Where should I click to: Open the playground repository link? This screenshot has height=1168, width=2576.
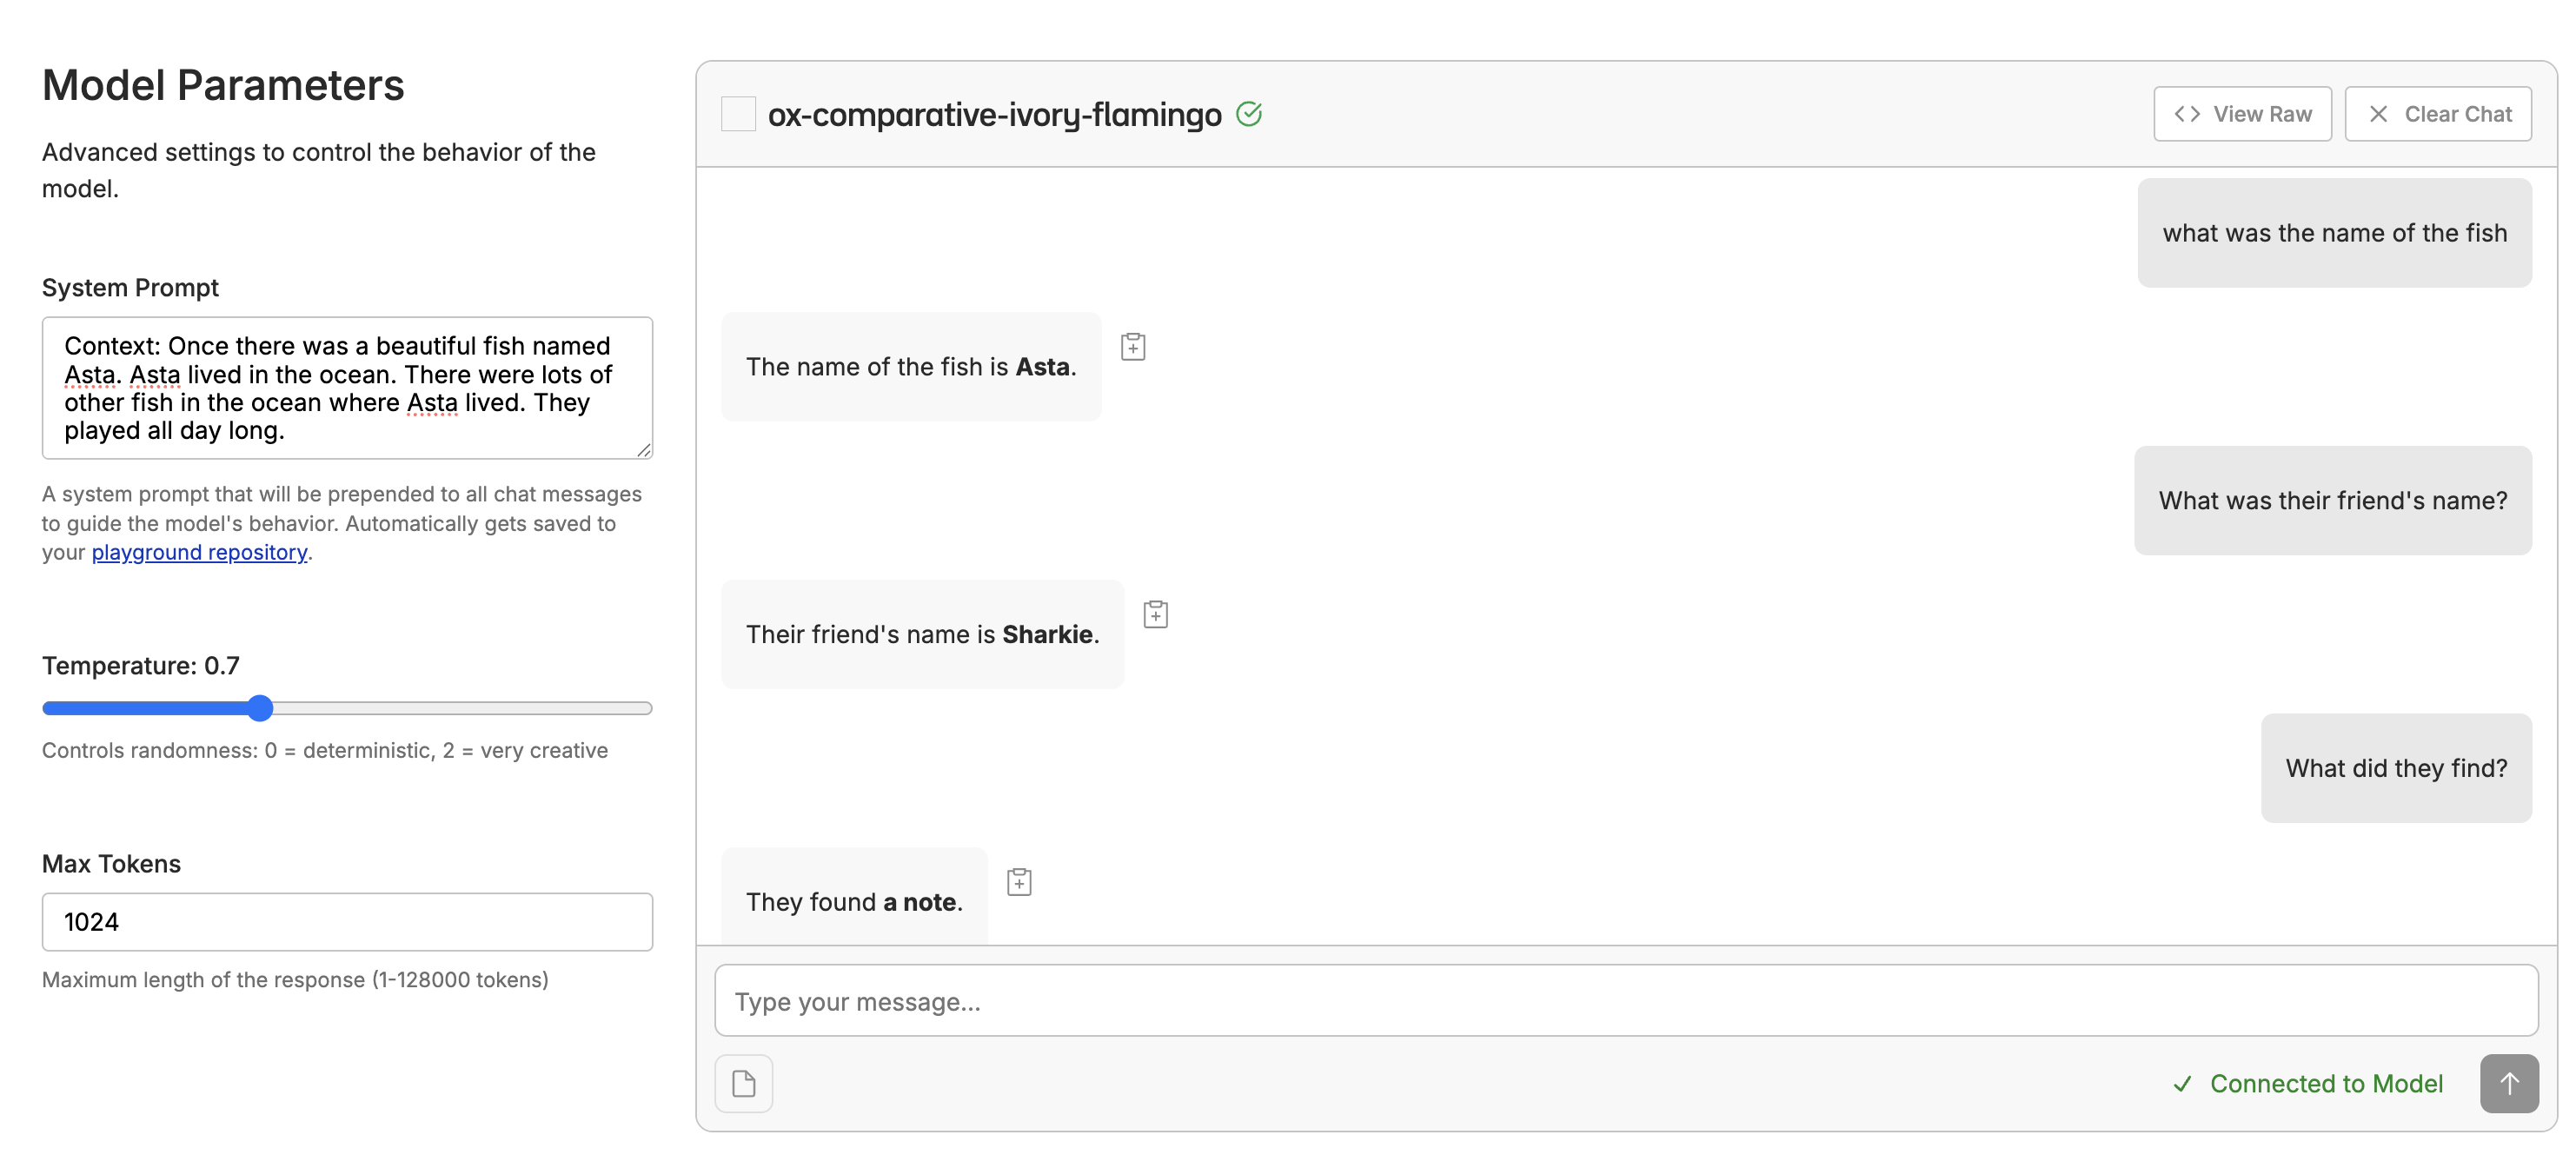tap(198, 552)
